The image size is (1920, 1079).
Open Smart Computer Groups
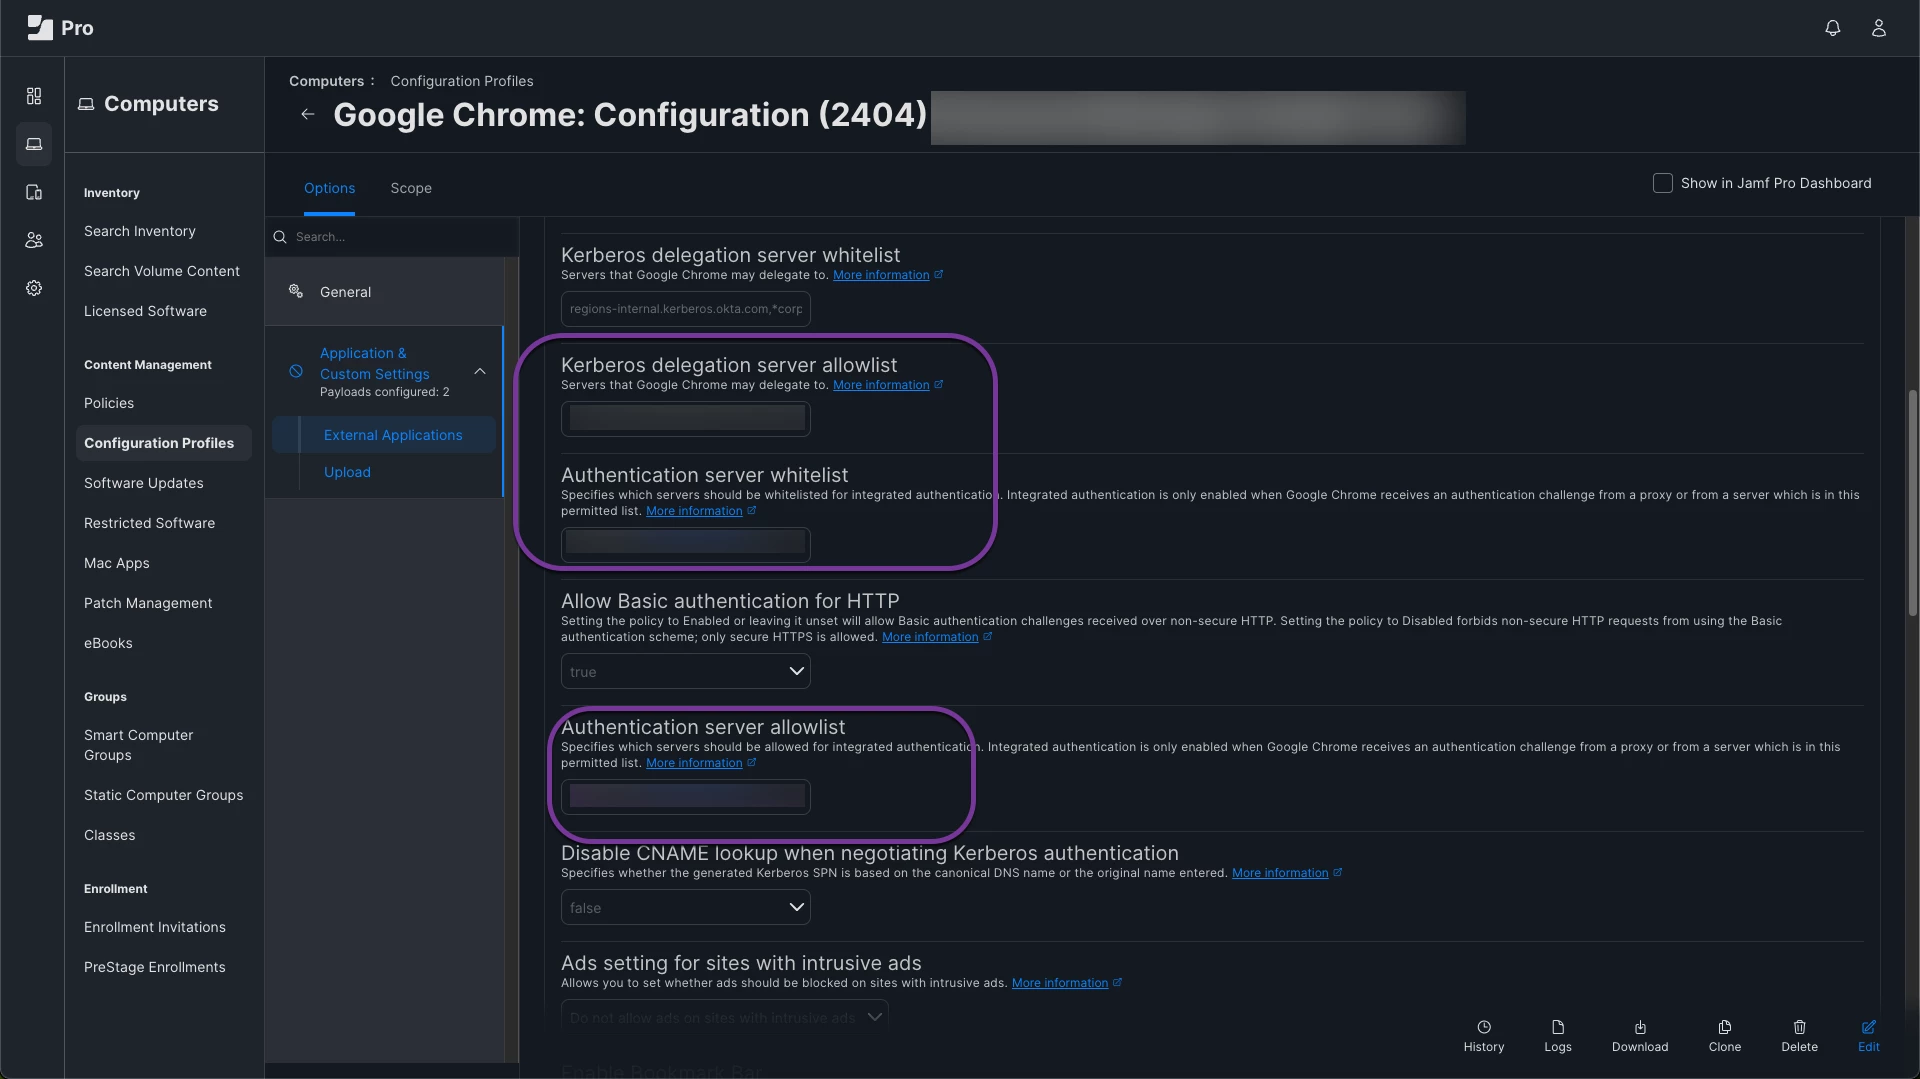point(139,745)
